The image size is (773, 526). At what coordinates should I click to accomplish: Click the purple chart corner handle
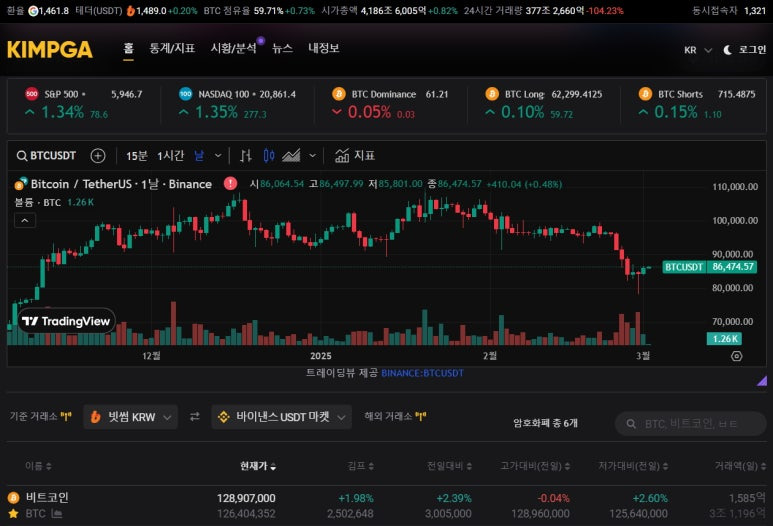pyautogui.click(x=762, y=380)
